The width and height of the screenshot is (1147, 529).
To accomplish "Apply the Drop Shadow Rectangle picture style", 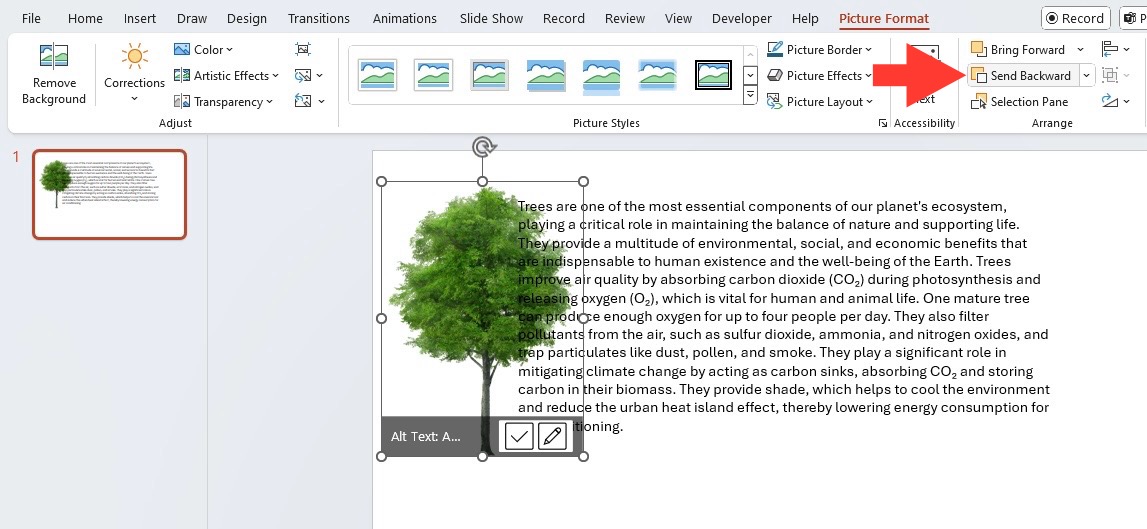I will [546, 75].
